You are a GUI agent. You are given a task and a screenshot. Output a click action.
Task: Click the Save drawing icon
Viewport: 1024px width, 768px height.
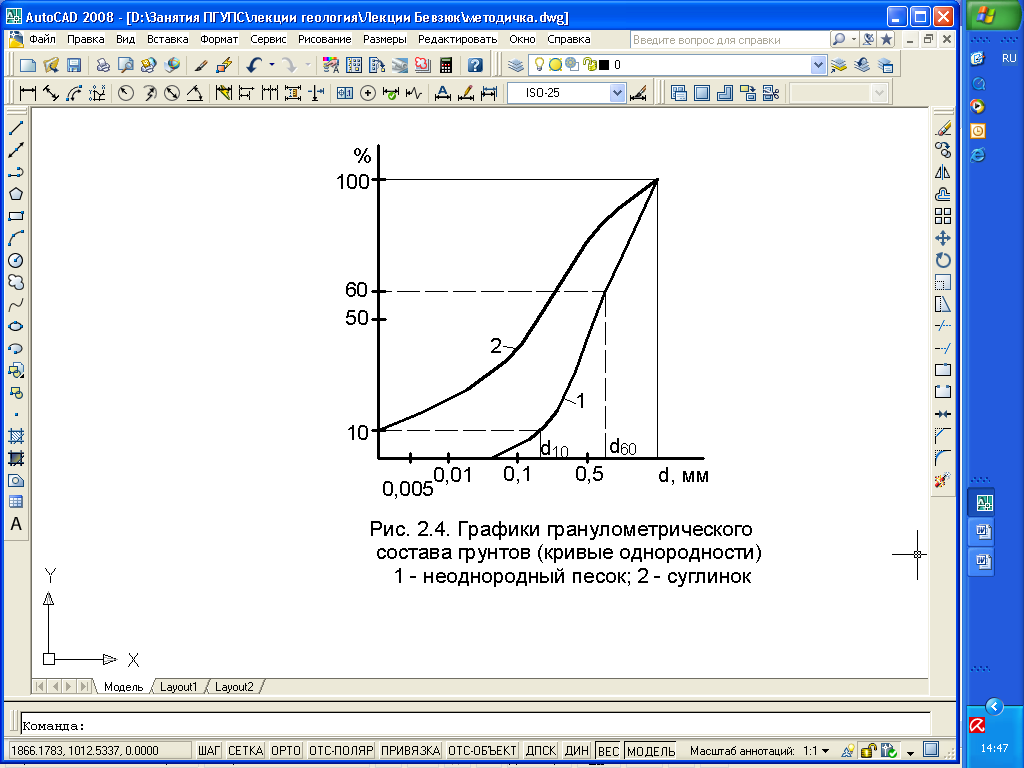click(x=74, y=65)
